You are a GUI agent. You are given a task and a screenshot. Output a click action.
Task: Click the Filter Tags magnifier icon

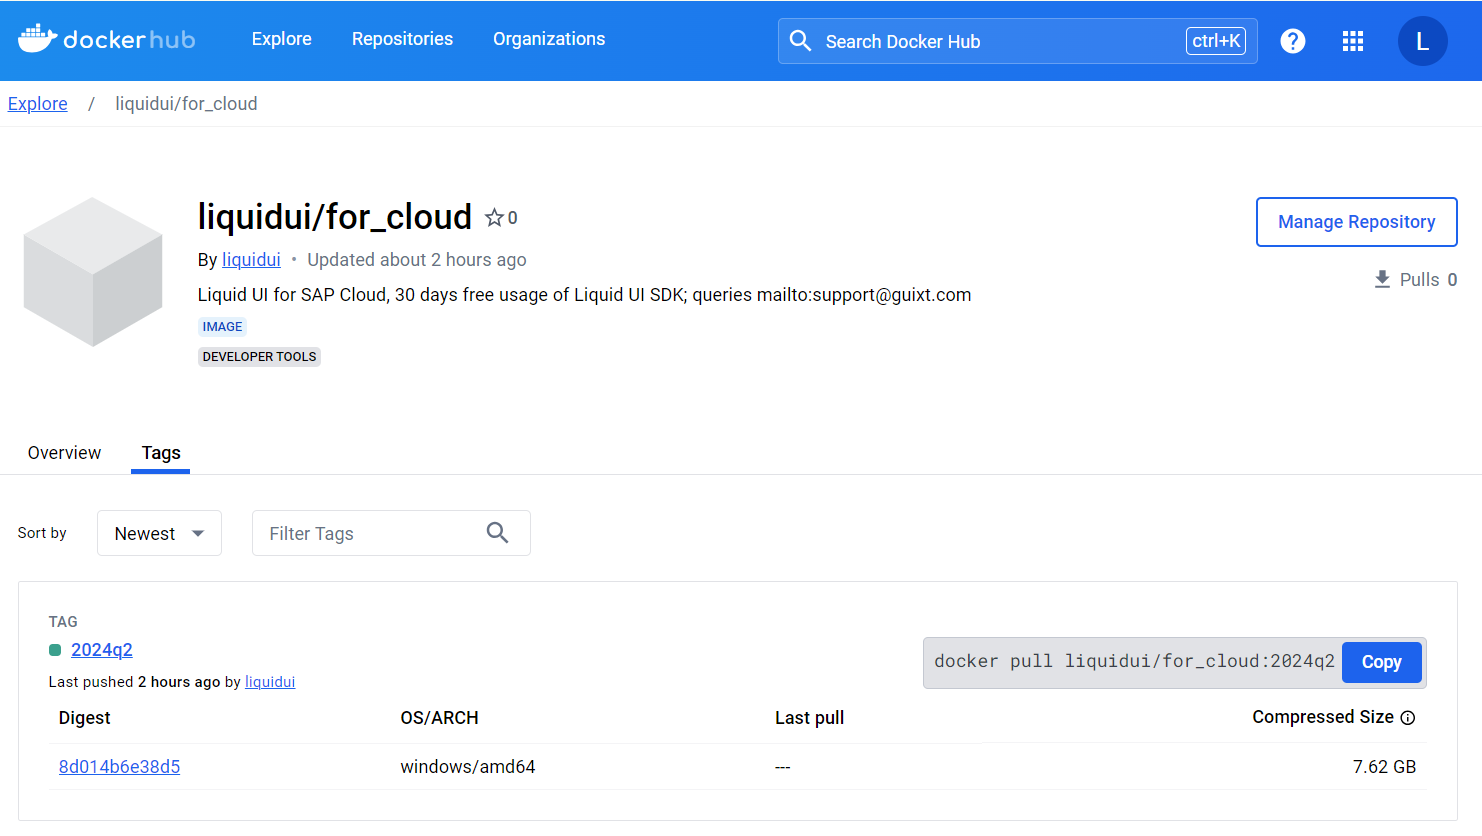click(497, 533)
